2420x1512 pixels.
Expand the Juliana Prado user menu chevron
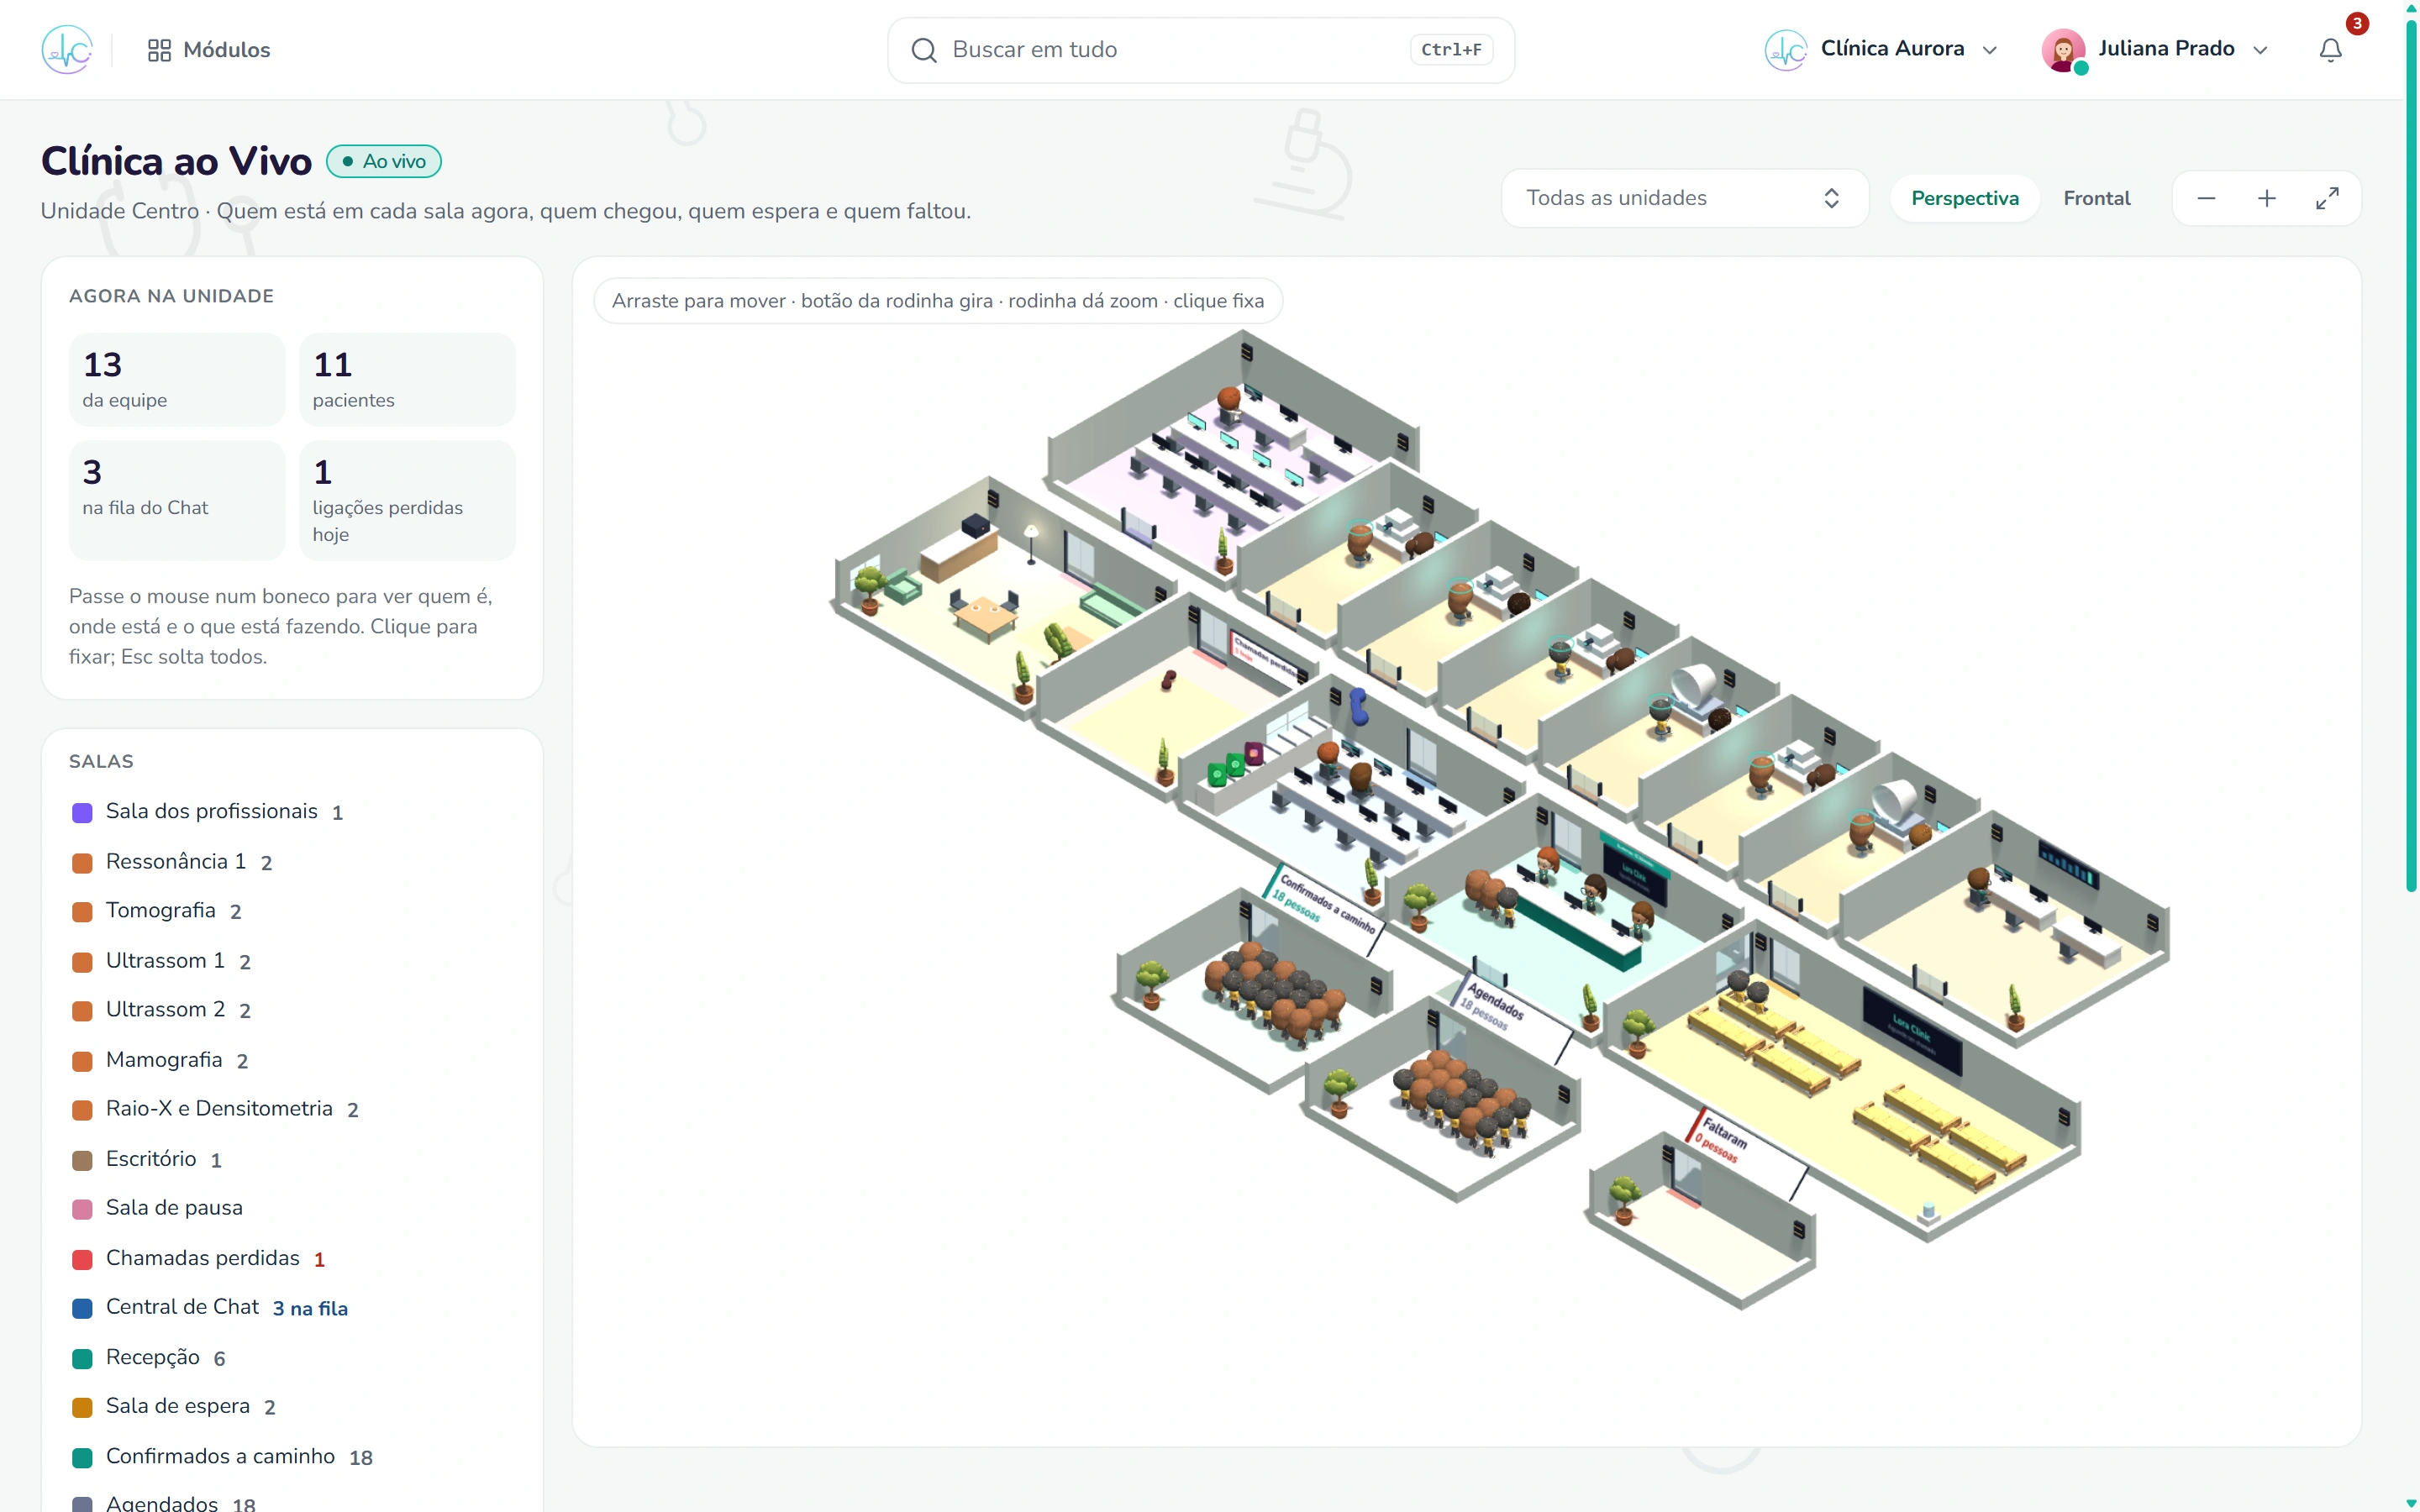point(2260,50)
